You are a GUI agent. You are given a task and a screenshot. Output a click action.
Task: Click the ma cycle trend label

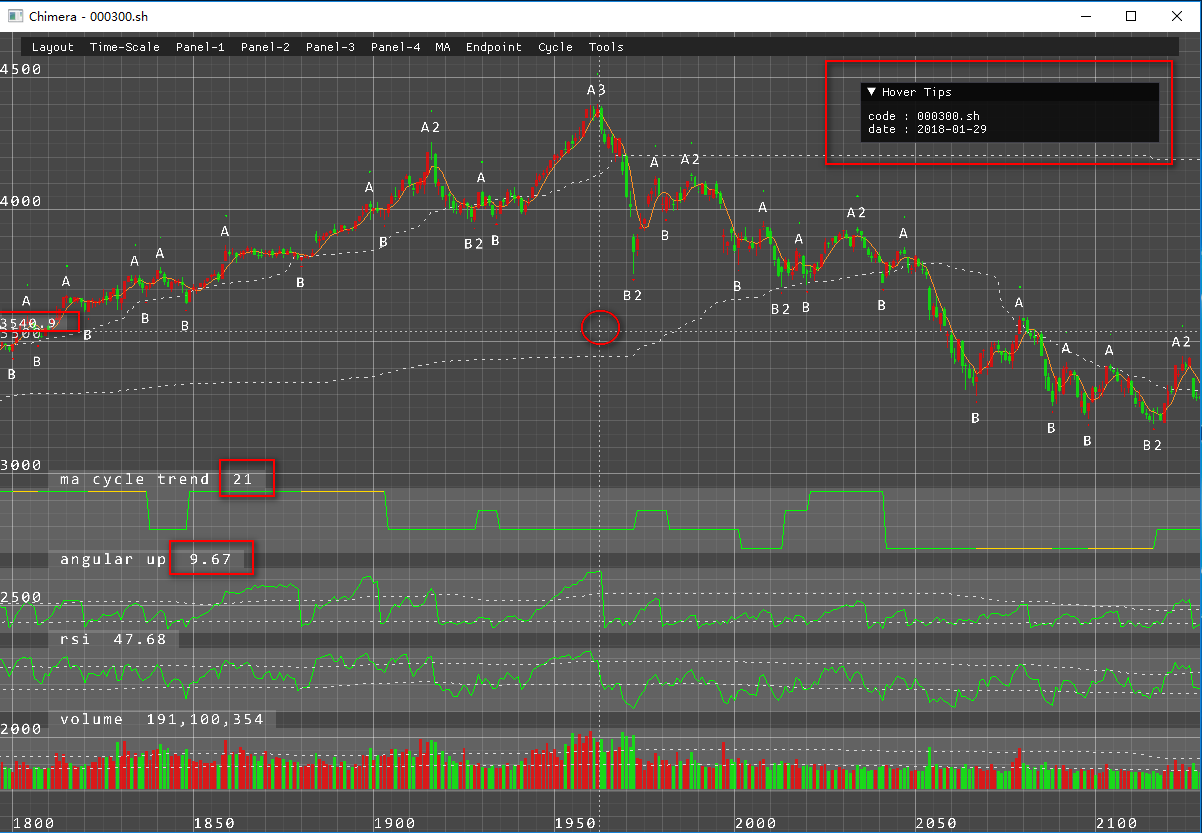coord(135,479)
